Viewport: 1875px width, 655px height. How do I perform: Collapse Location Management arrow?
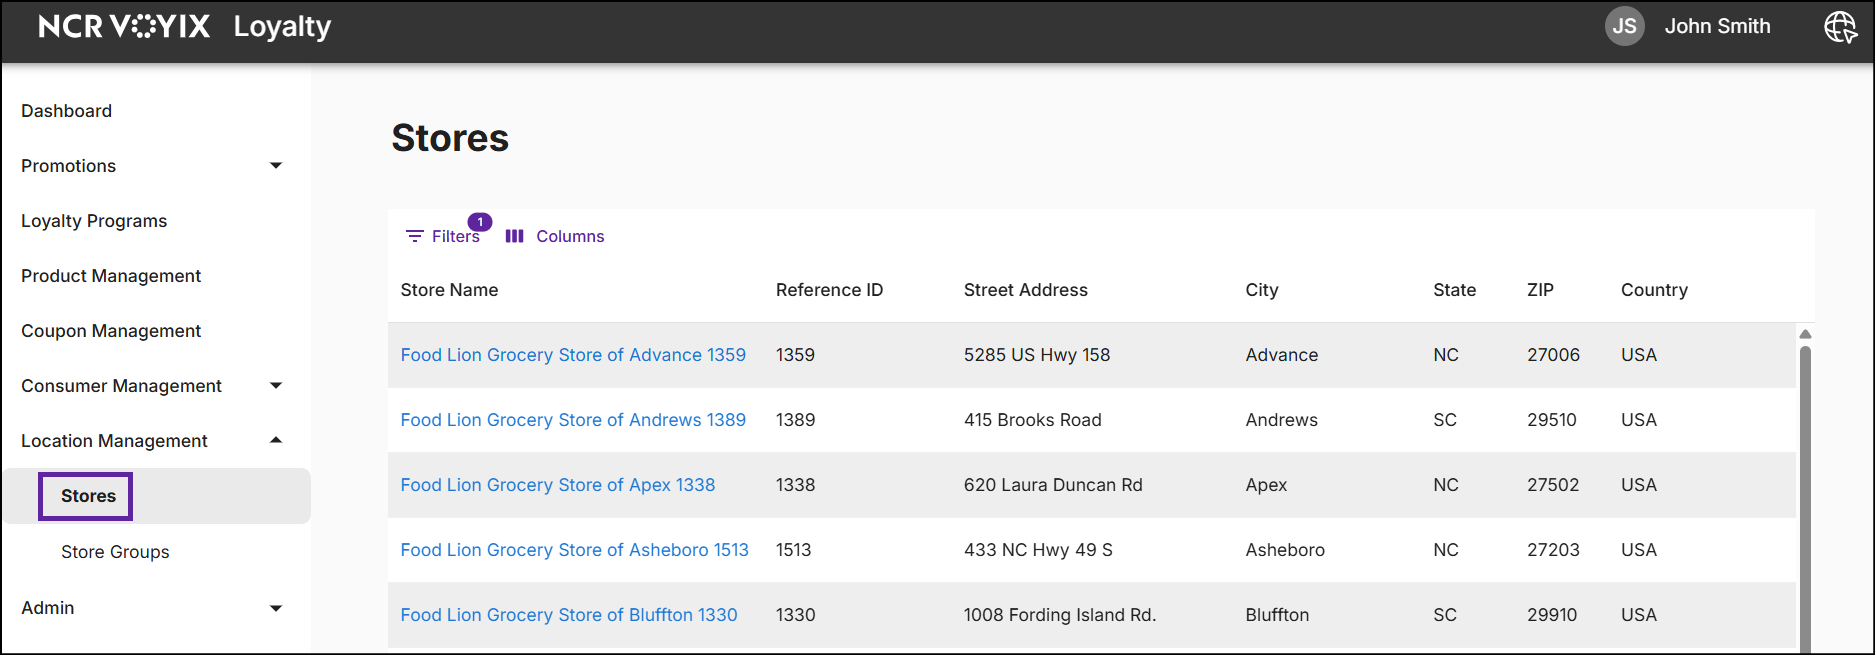(276, 441)
